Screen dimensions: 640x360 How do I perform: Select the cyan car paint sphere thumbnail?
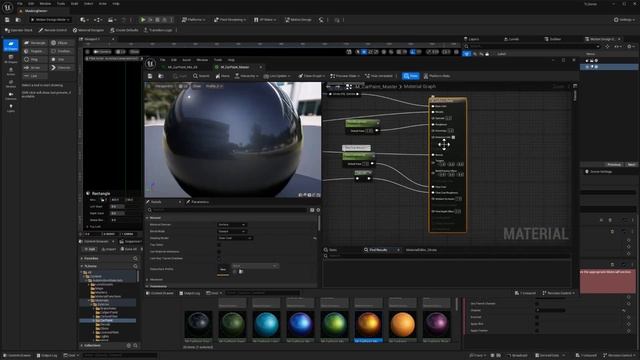tap(266, 324)
